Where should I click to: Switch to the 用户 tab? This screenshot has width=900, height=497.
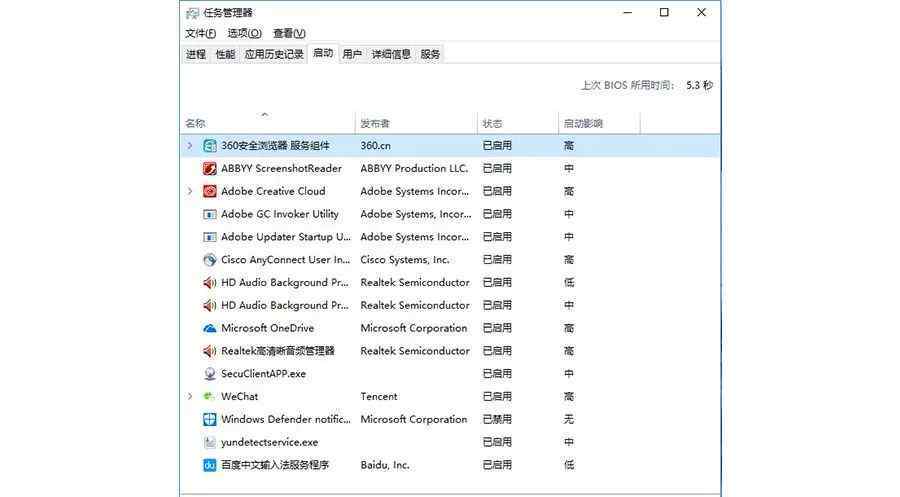click(x=352, y=55)
